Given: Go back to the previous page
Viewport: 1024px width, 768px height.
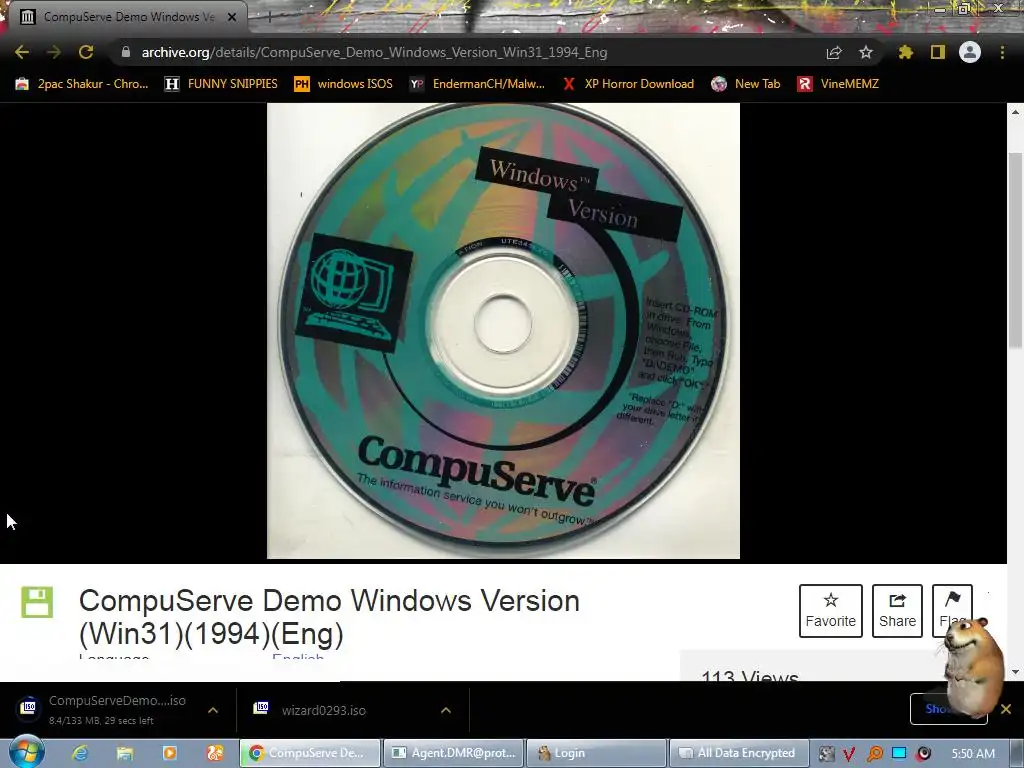Looking at the screenshot, I should click(22, 52).
